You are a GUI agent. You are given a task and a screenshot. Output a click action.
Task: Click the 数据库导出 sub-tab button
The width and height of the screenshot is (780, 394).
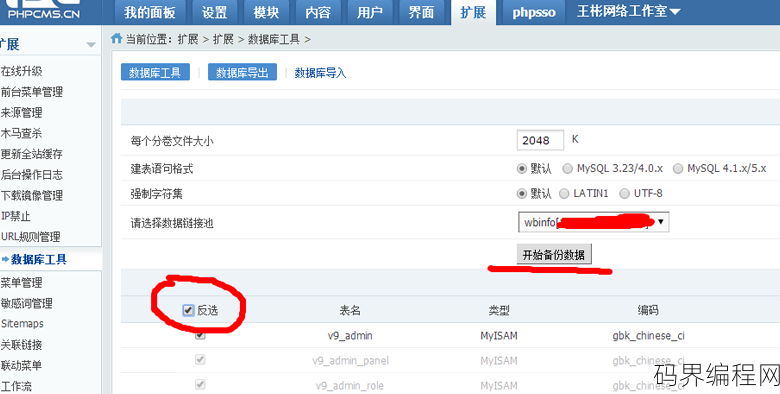(242, 73)
